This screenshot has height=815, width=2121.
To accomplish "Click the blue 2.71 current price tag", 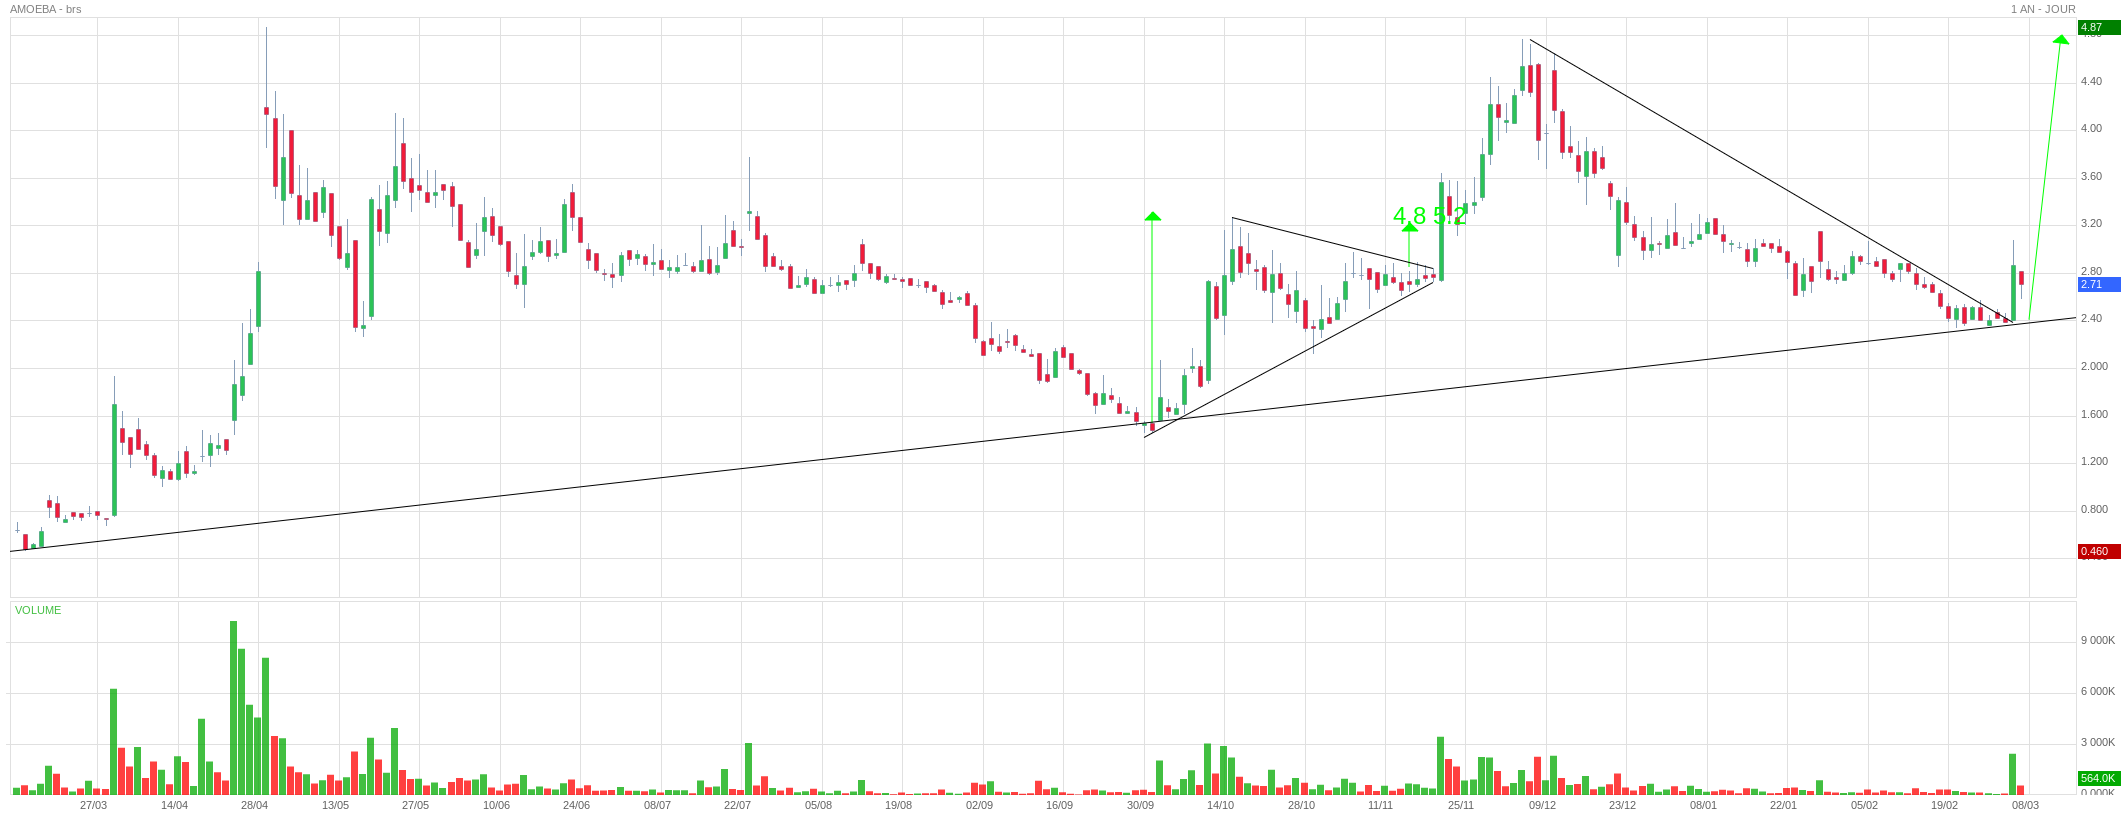I will tap(2098, 285).
